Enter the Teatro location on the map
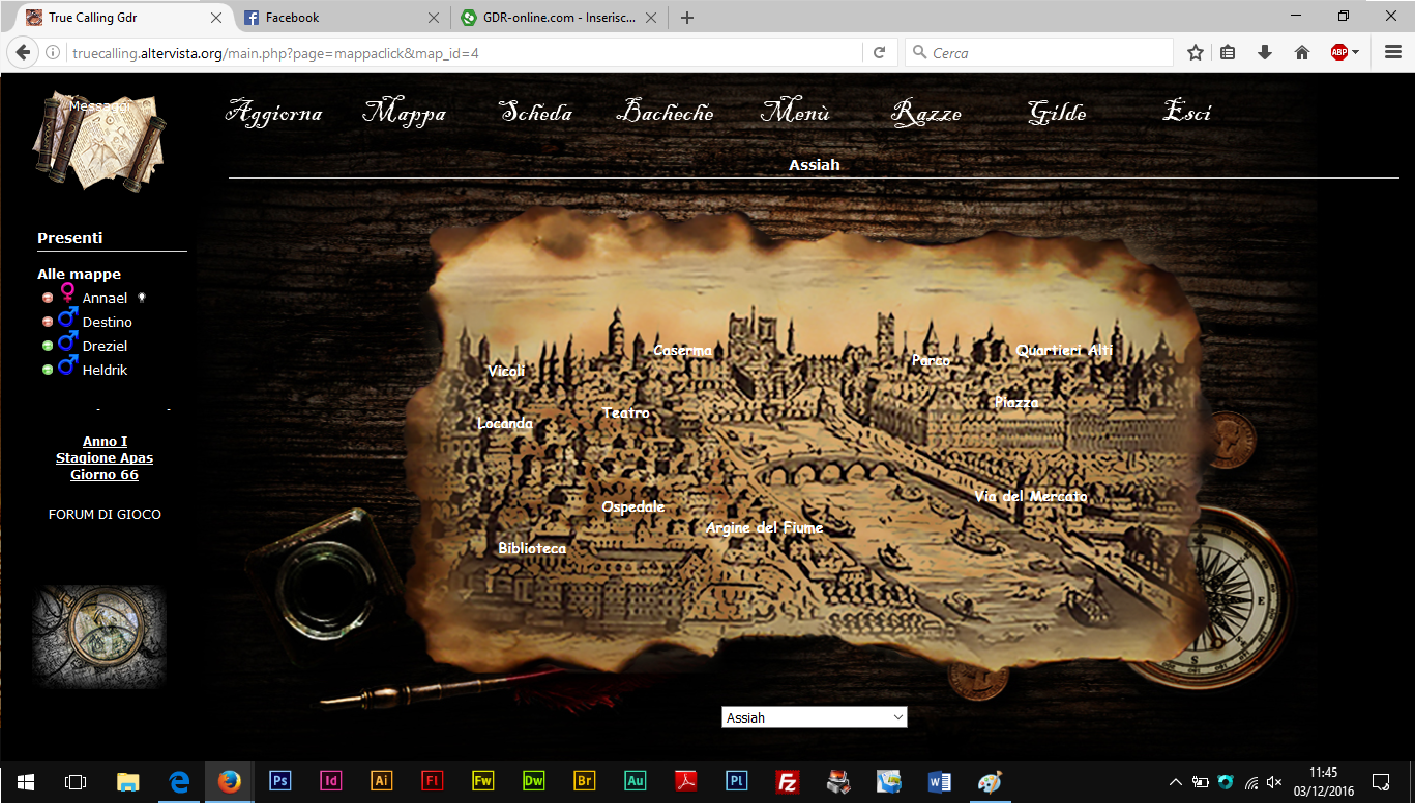The image size is (1420, 804). [627, 412]
